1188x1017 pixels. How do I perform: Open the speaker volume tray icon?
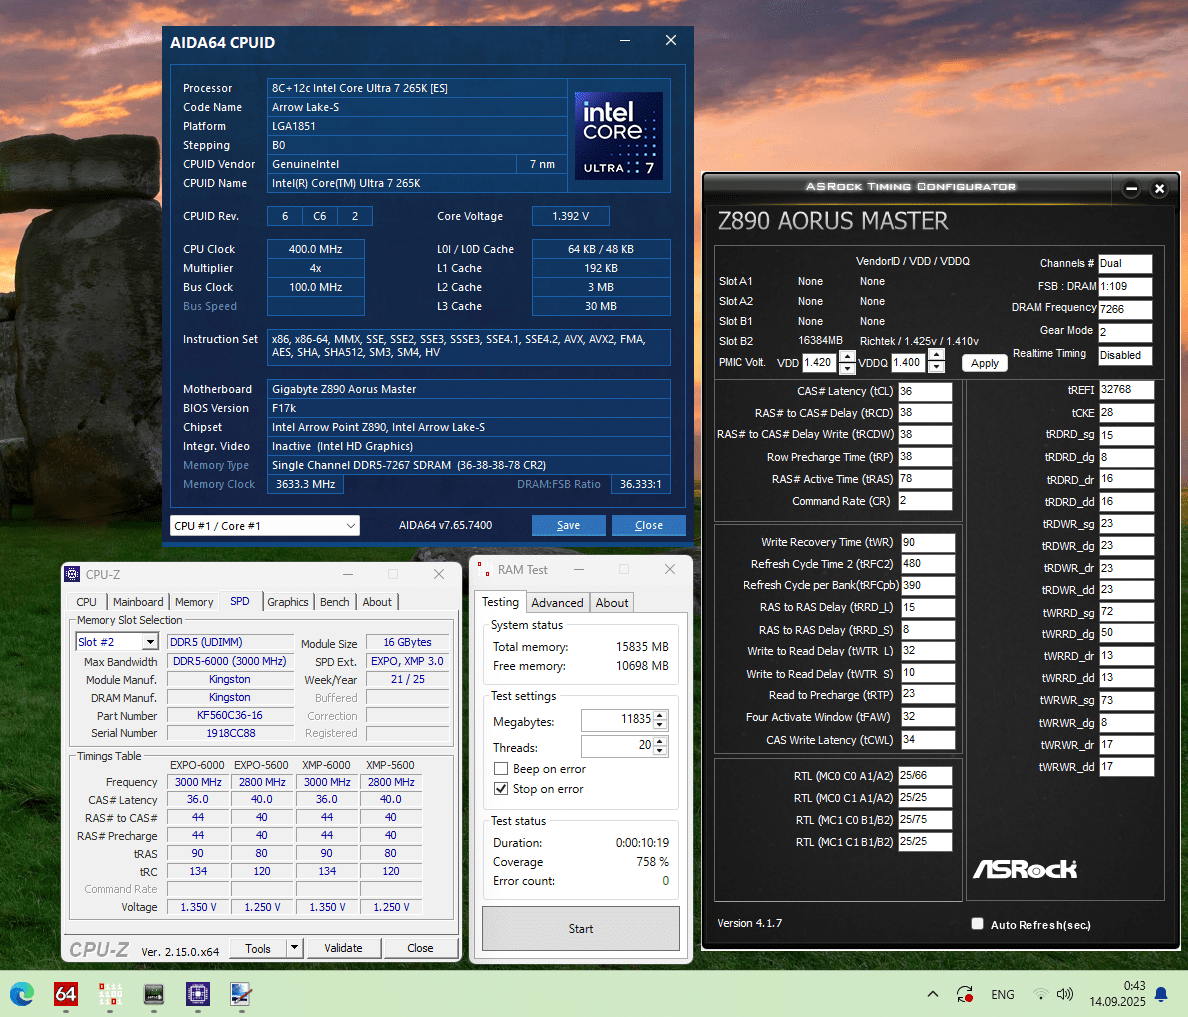1065,994
